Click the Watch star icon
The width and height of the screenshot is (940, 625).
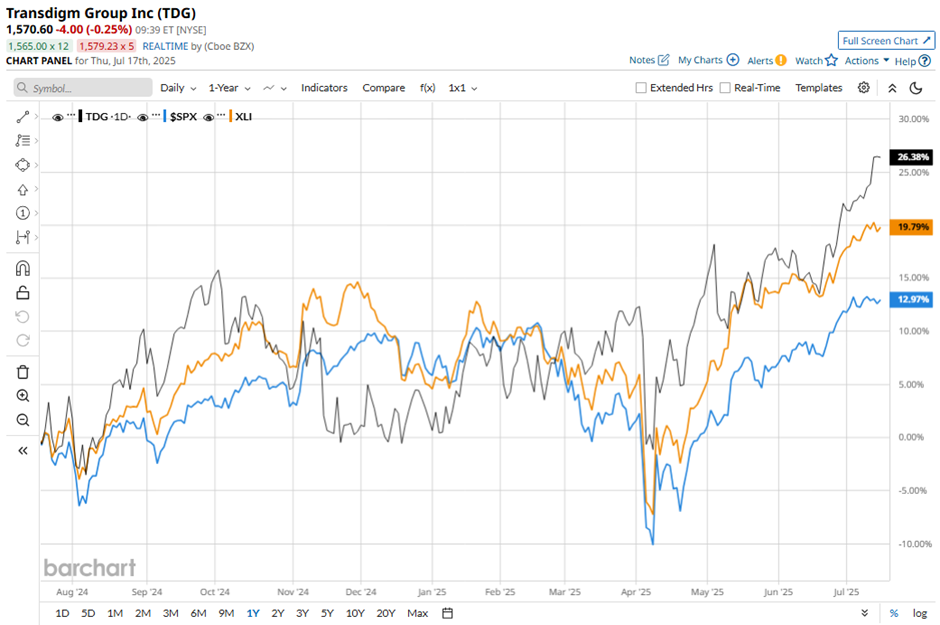coord(831,60)
